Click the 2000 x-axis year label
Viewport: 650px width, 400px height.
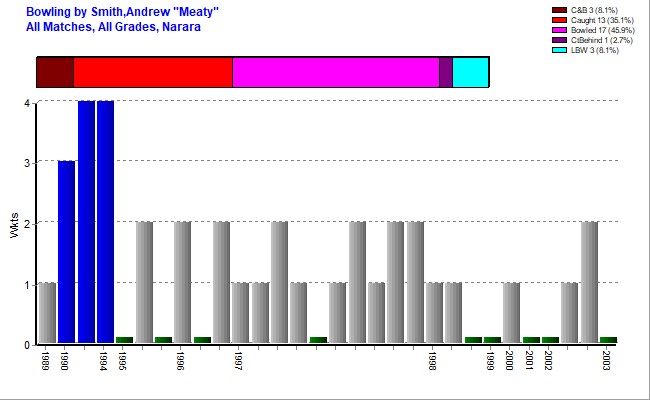click(509, 361)
